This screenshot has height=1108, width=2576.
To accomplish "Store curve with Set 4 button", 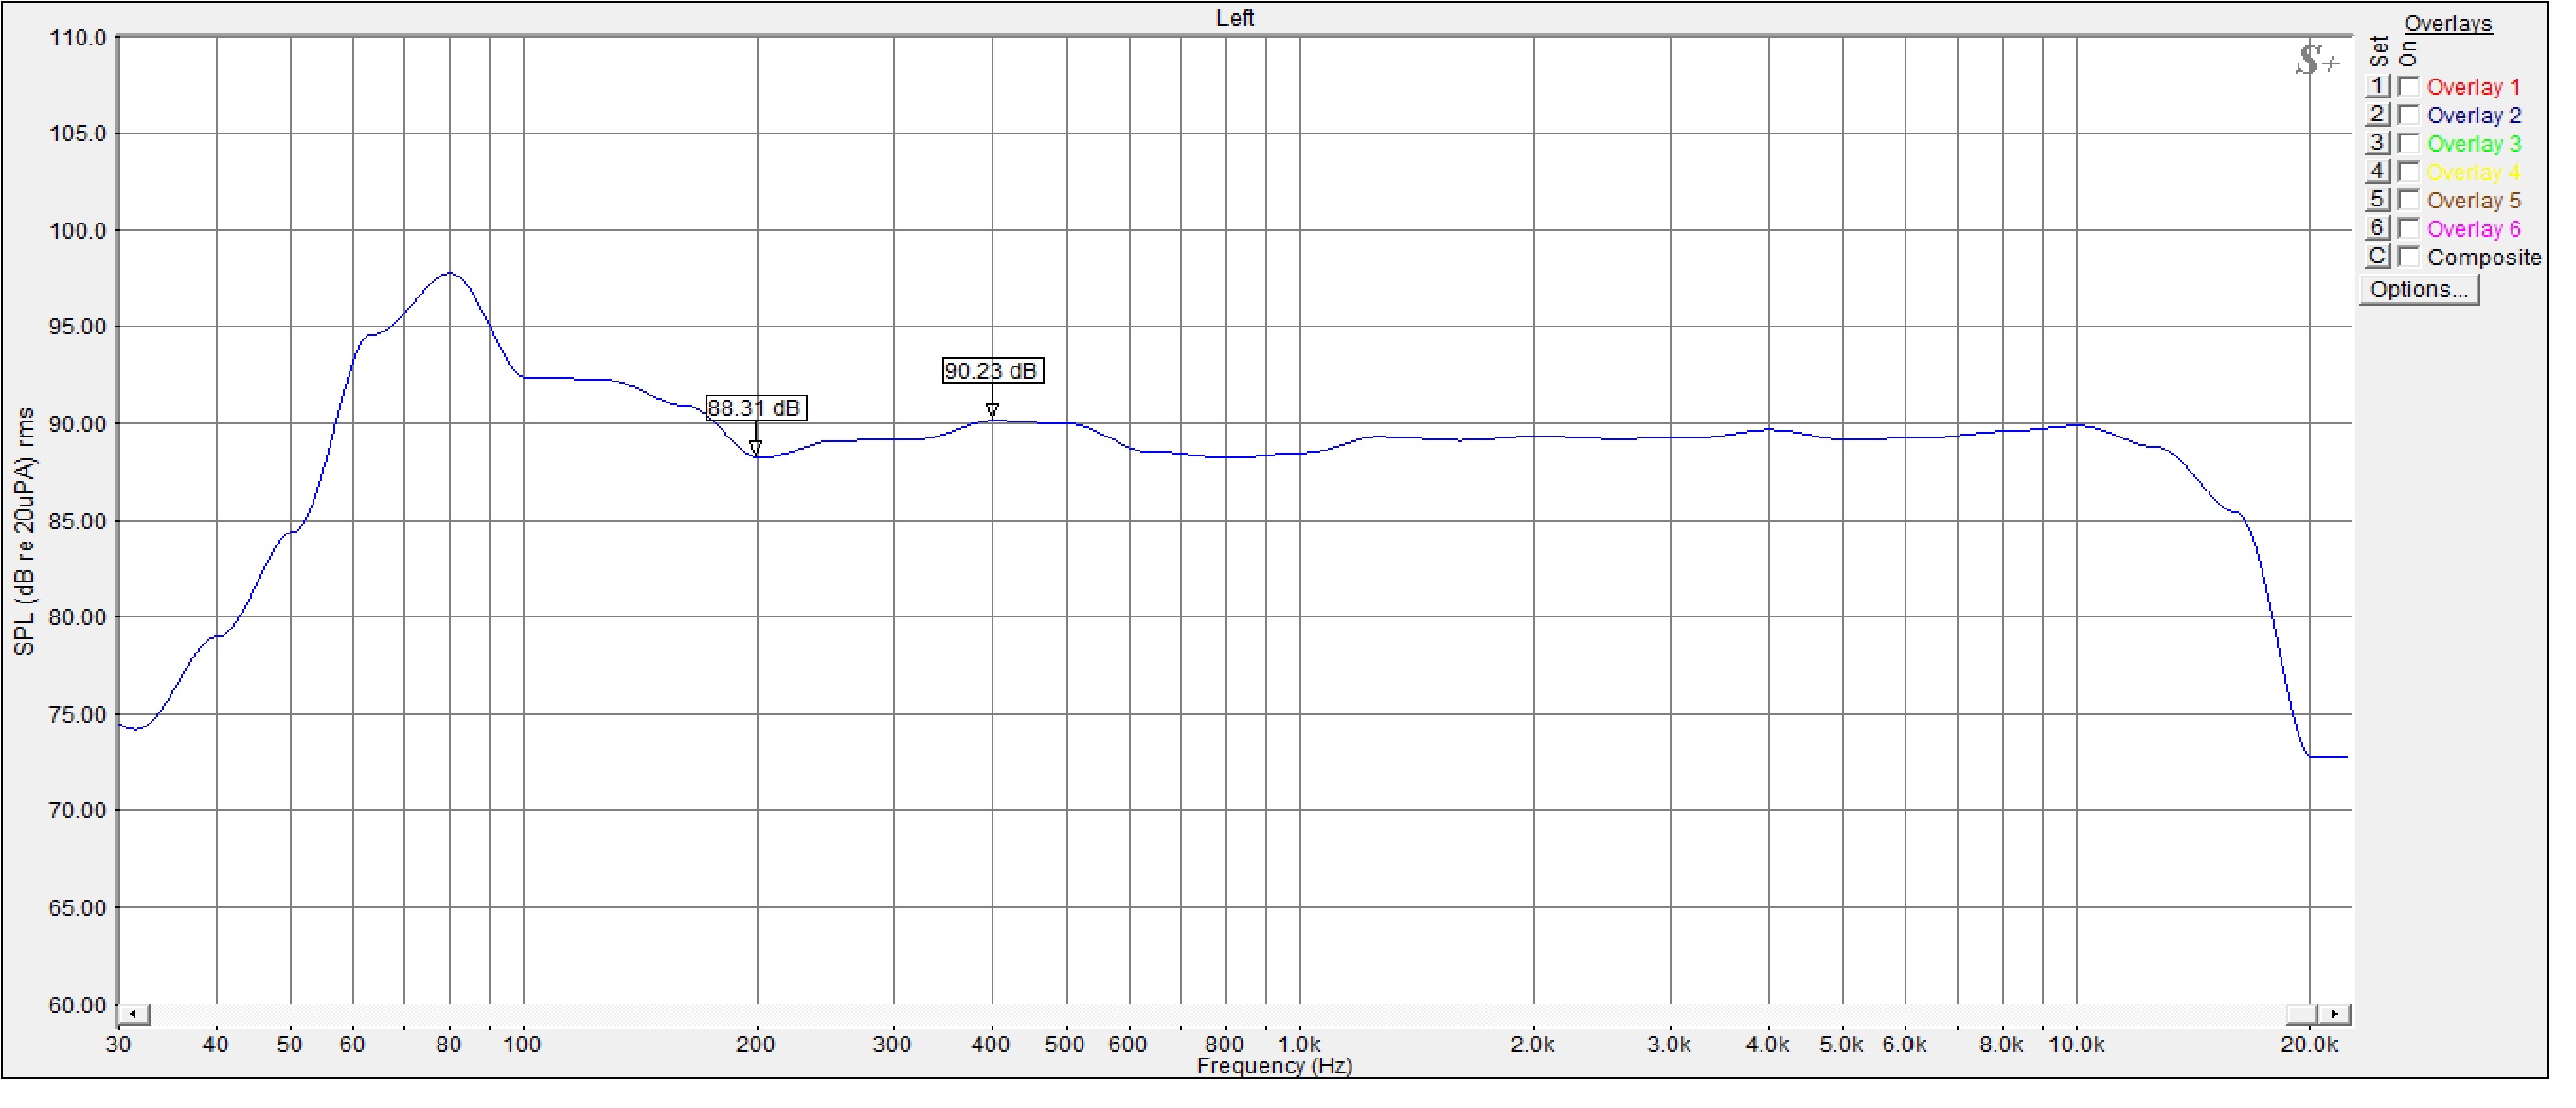I will coord(2377,172).
